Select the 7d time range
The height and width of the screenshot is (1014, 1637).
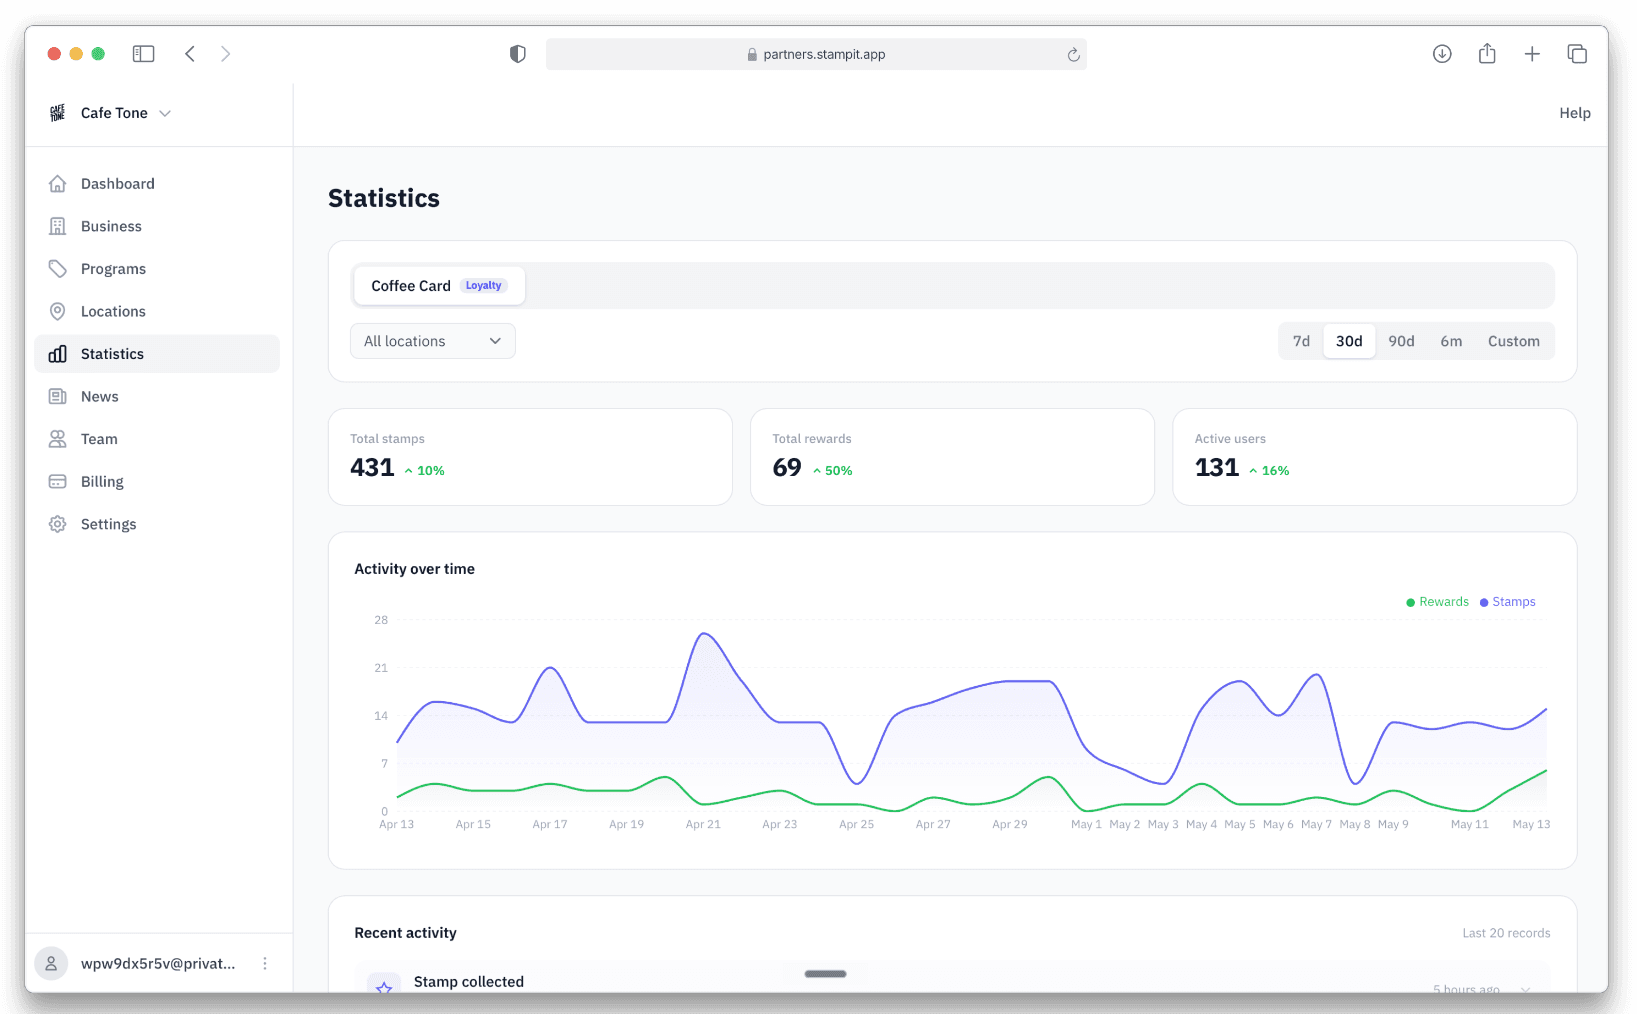1301,341
